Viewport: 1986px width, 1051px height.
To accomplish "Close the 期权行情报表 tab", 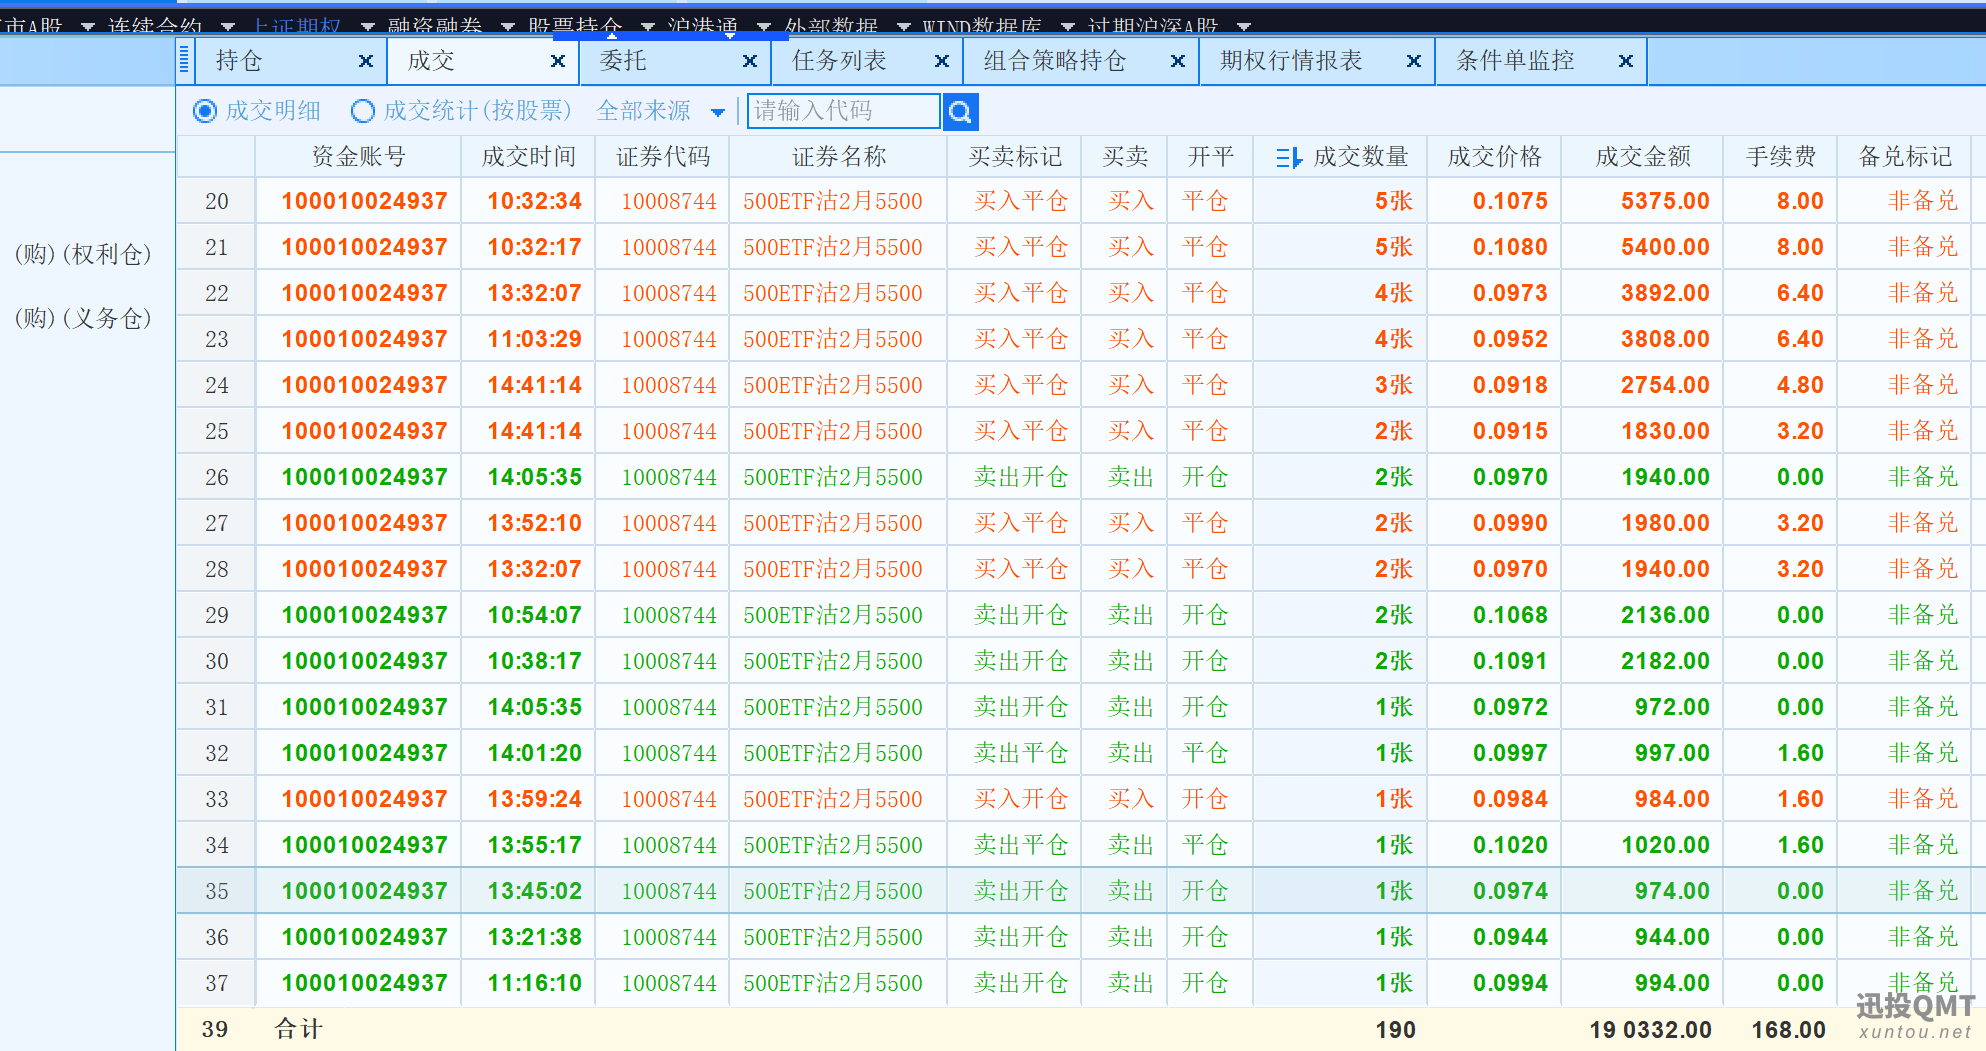I will click(1414, 61).
